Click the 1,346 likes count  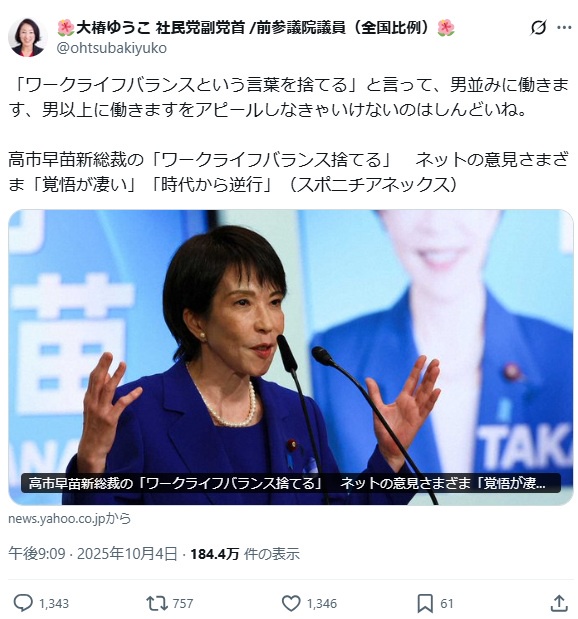pyautogui.click(x=322, y=603)
